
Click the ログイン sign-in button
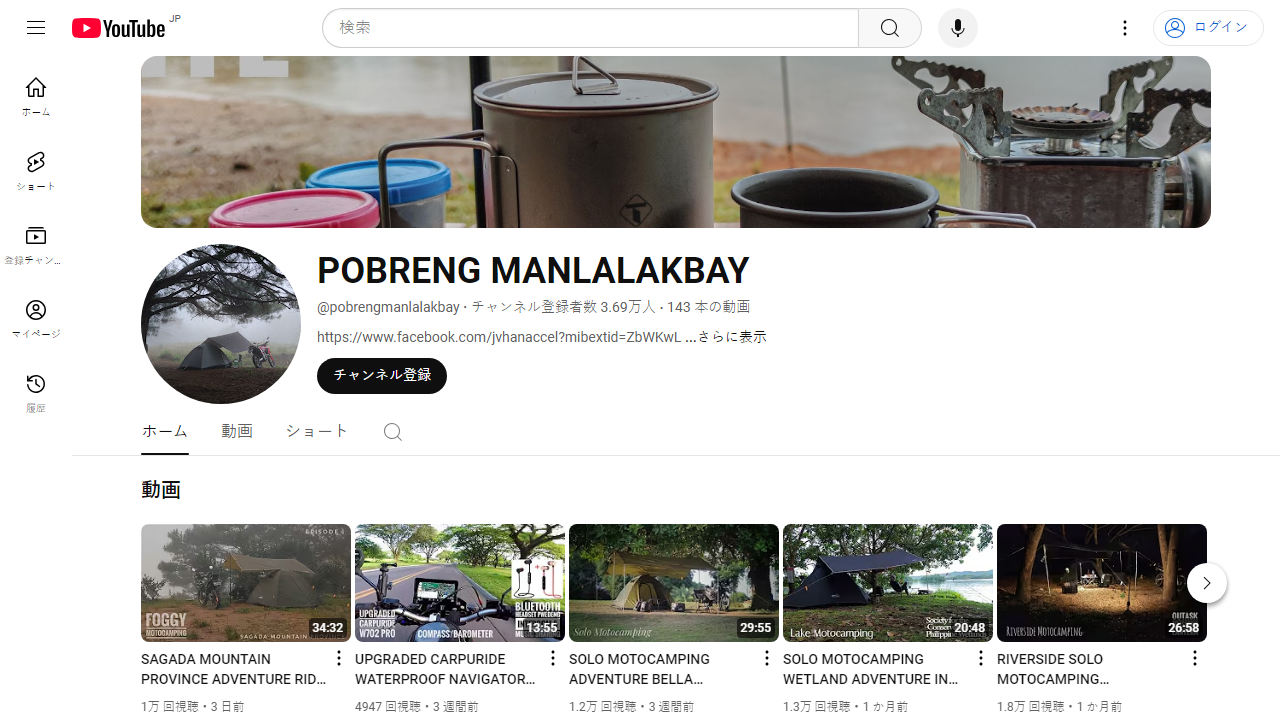coord(1208,28)
